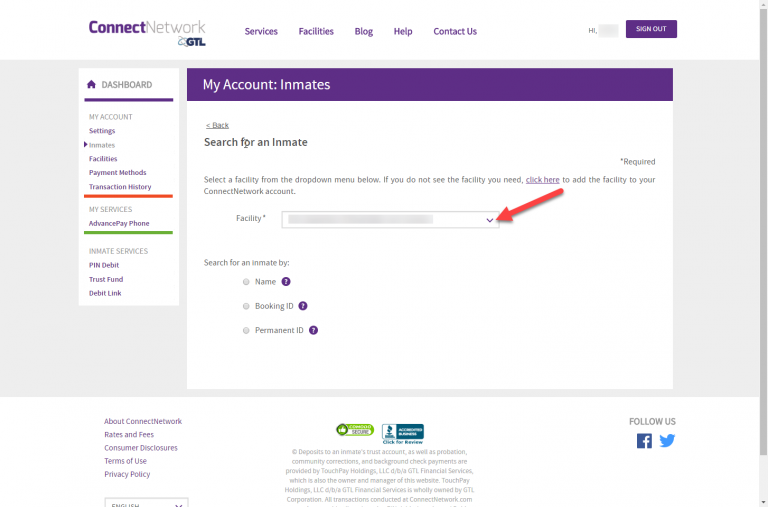
Task: Open the BBB Accredited Business badge
Action: click(x=403, y=434)
